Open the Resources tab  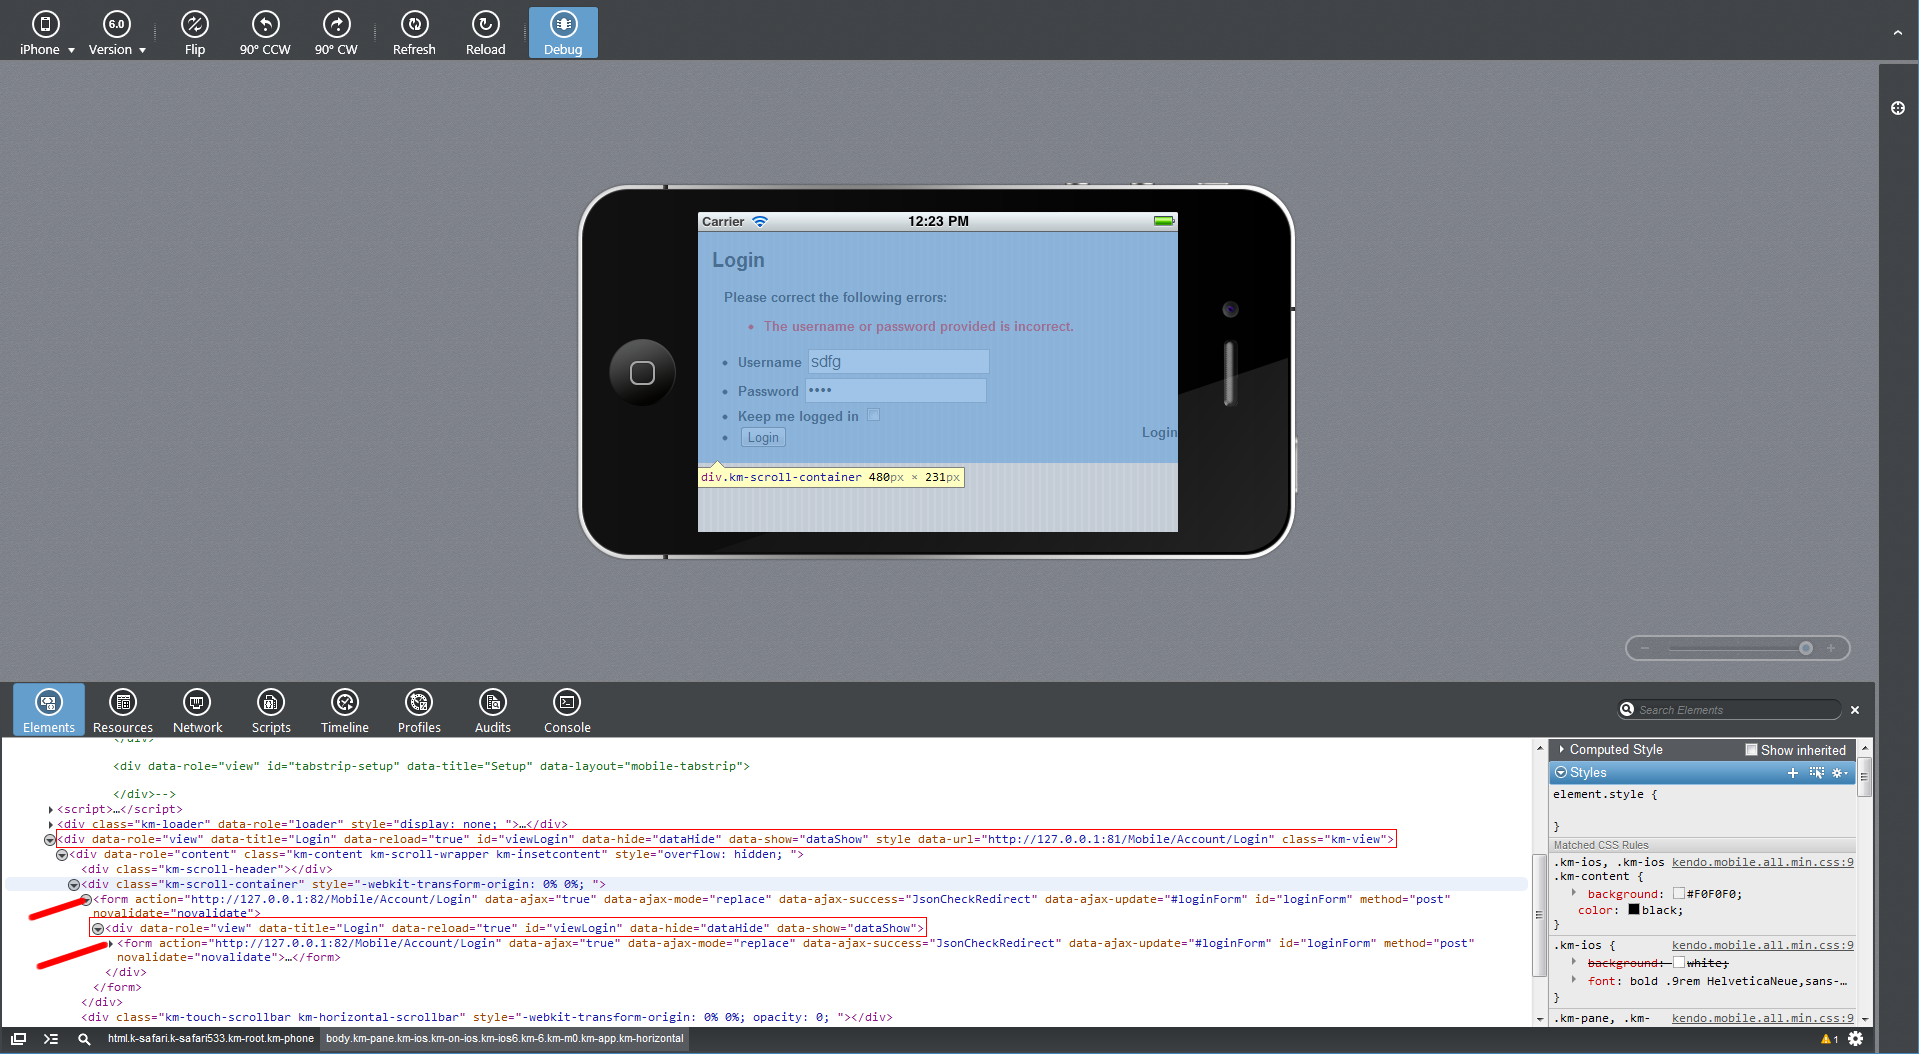(123, 710)
